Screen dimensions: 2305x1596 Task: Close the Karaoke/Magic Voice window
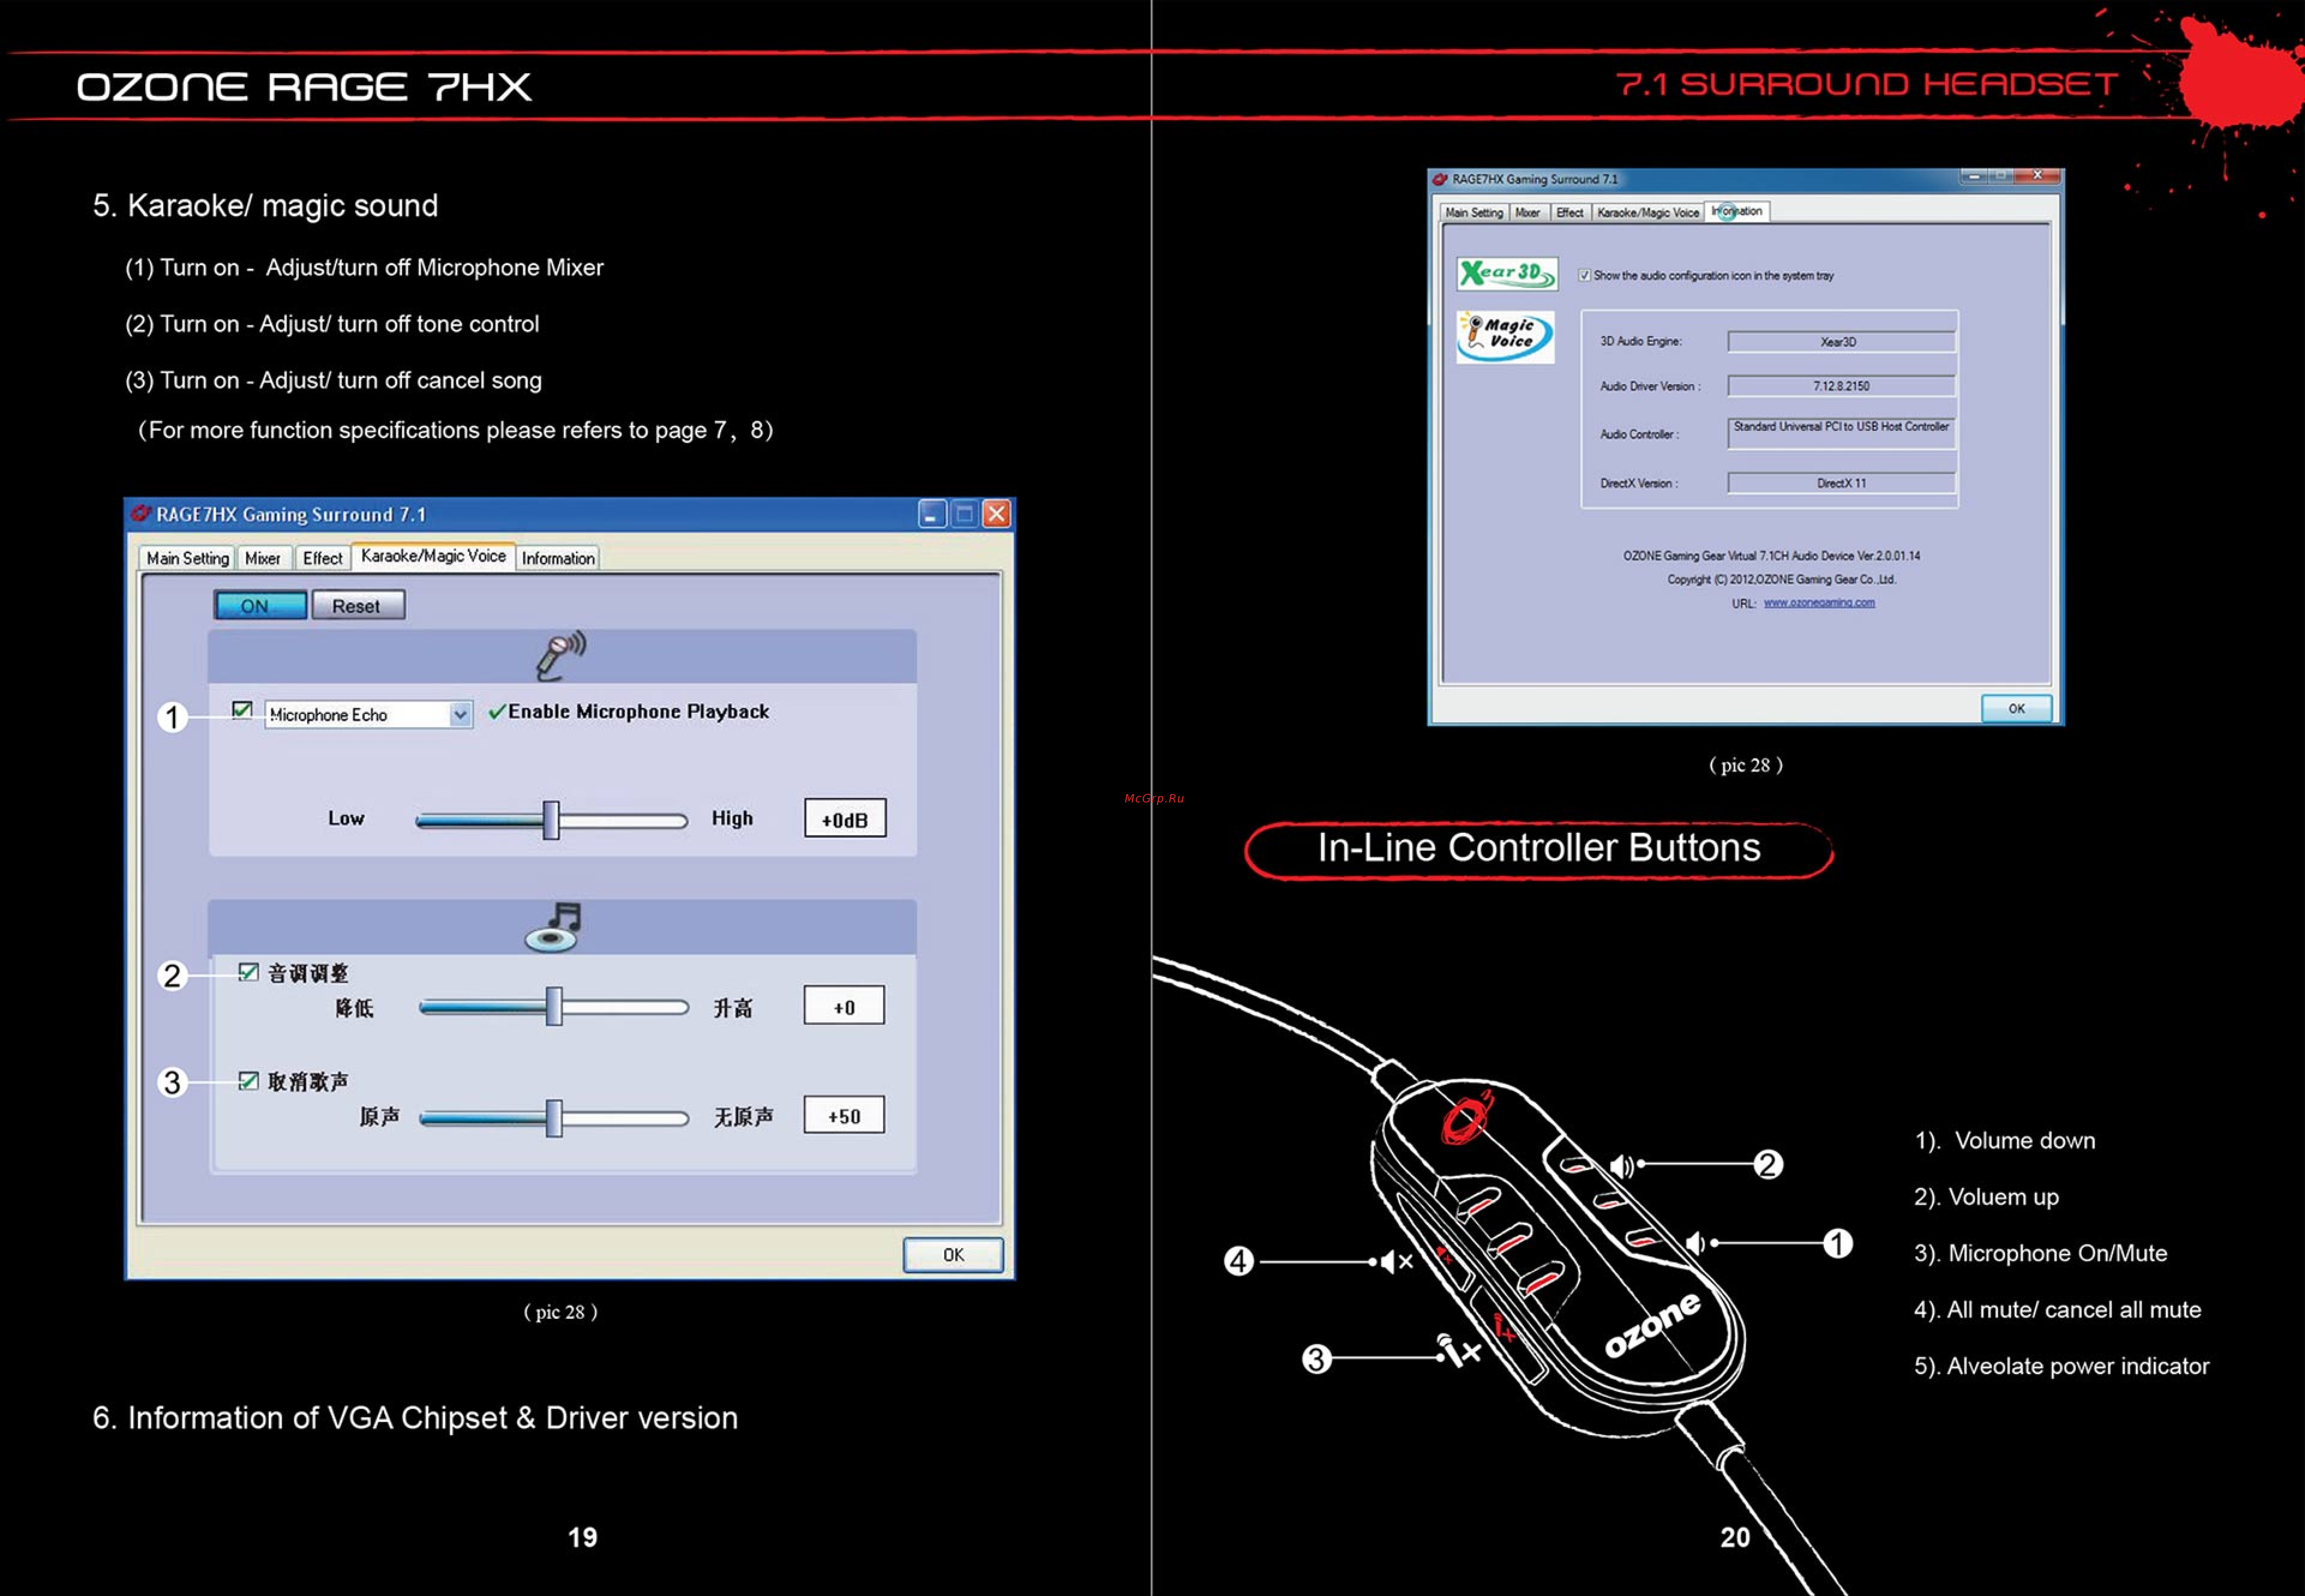(x=996, y=514)
